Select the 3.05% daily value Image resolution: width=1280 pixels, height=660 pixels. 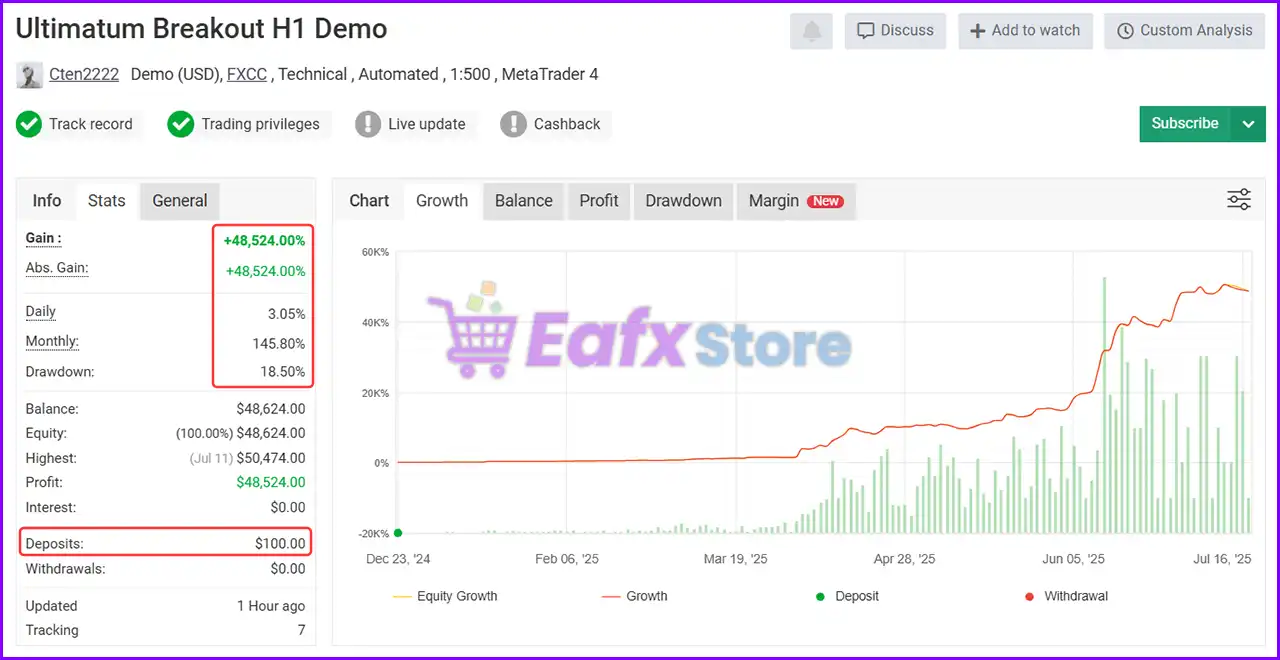coord(286,314)
